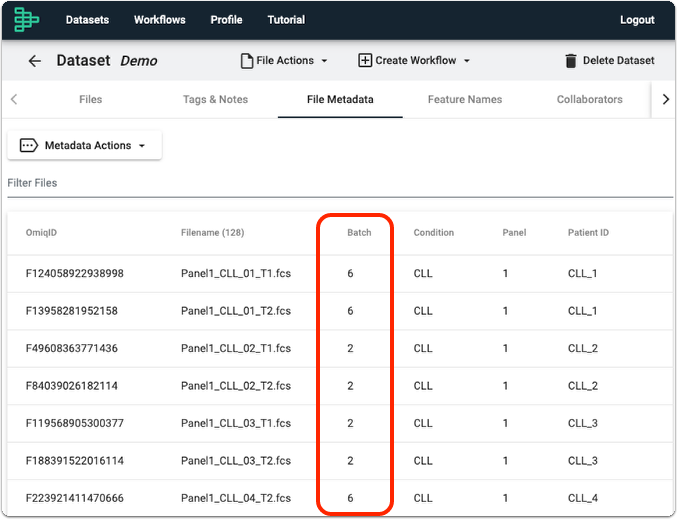Image resolution: width=677 pixels, height=519 pixels.
Task: Click the Create Workflow plus icon
Action: pos(364,60)
